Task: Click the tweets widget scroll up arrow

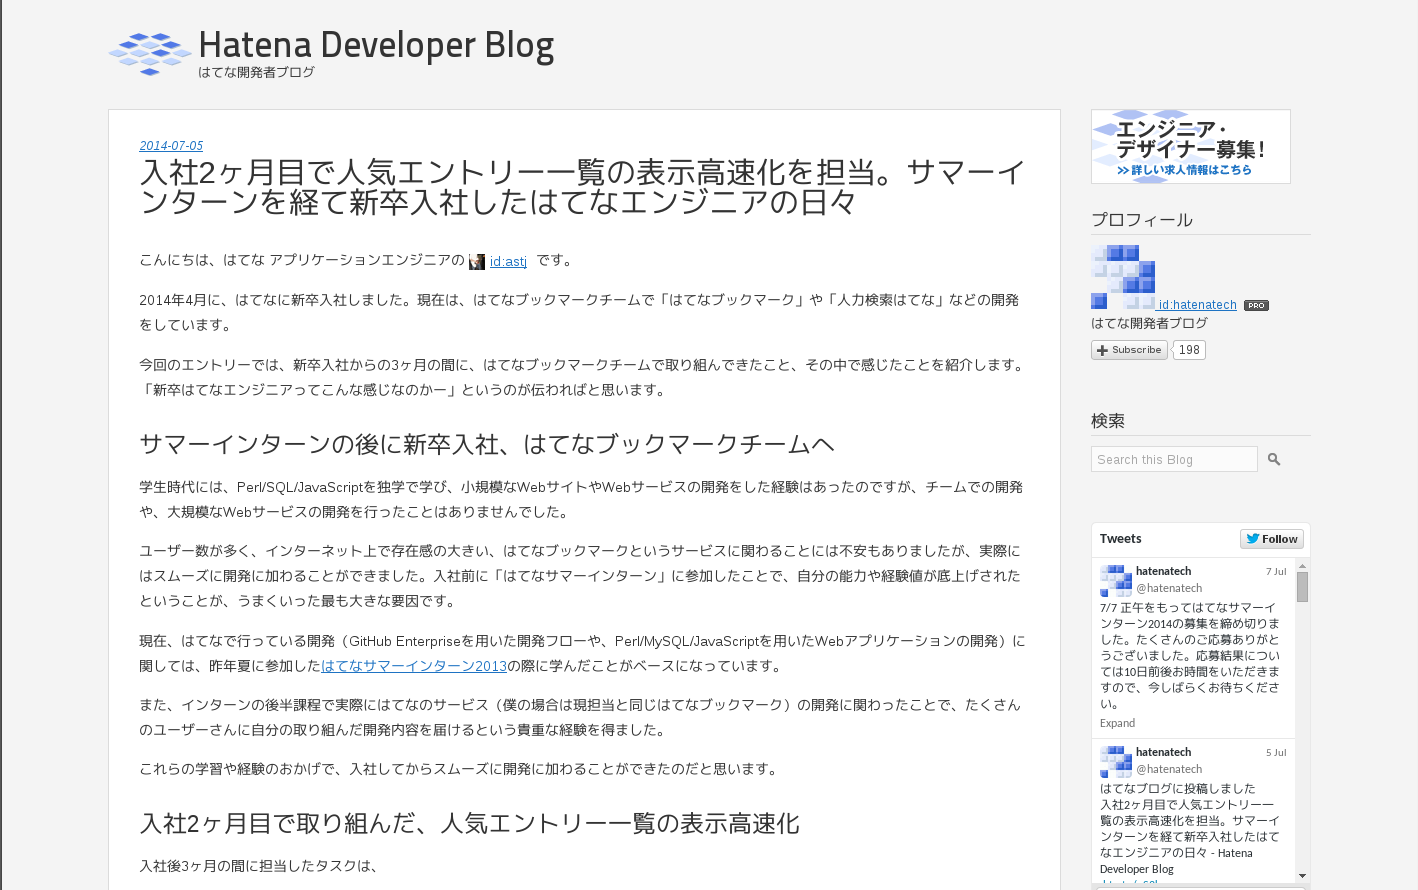Action: coord(1302,566)
